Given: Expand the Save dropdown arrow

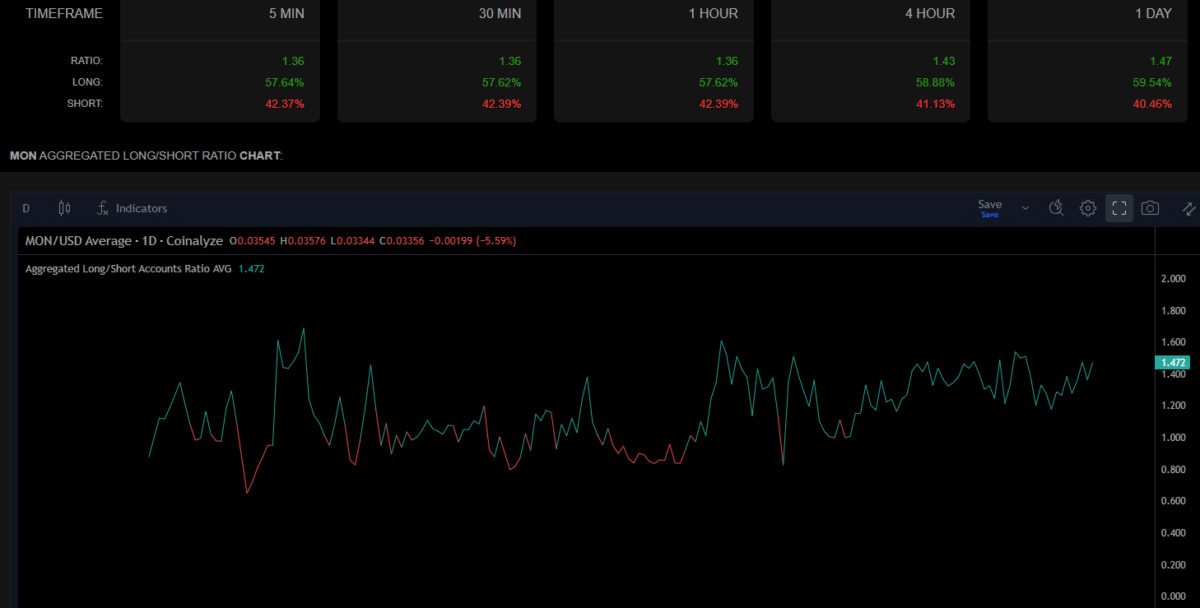Looking at the screenshot, I should point(1025,208).
